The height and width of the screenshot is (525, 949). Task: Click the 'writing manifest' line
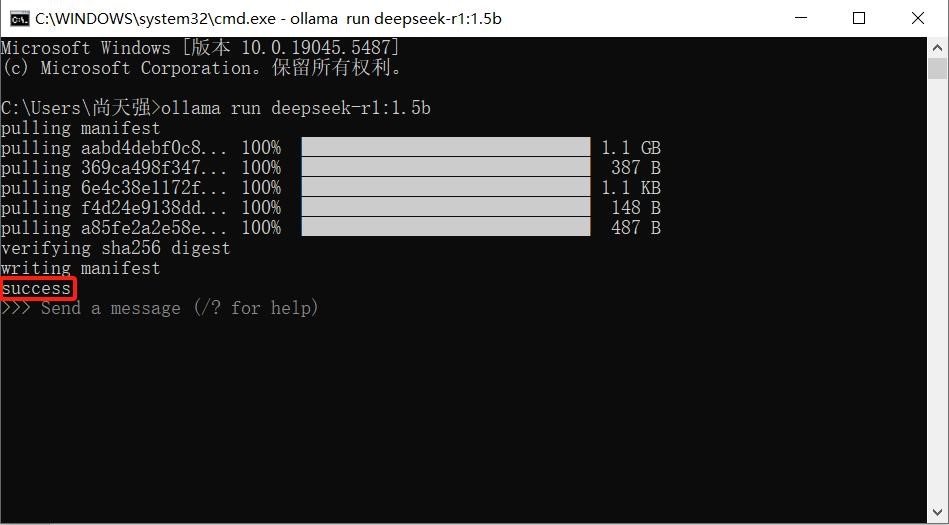[80, 268]
